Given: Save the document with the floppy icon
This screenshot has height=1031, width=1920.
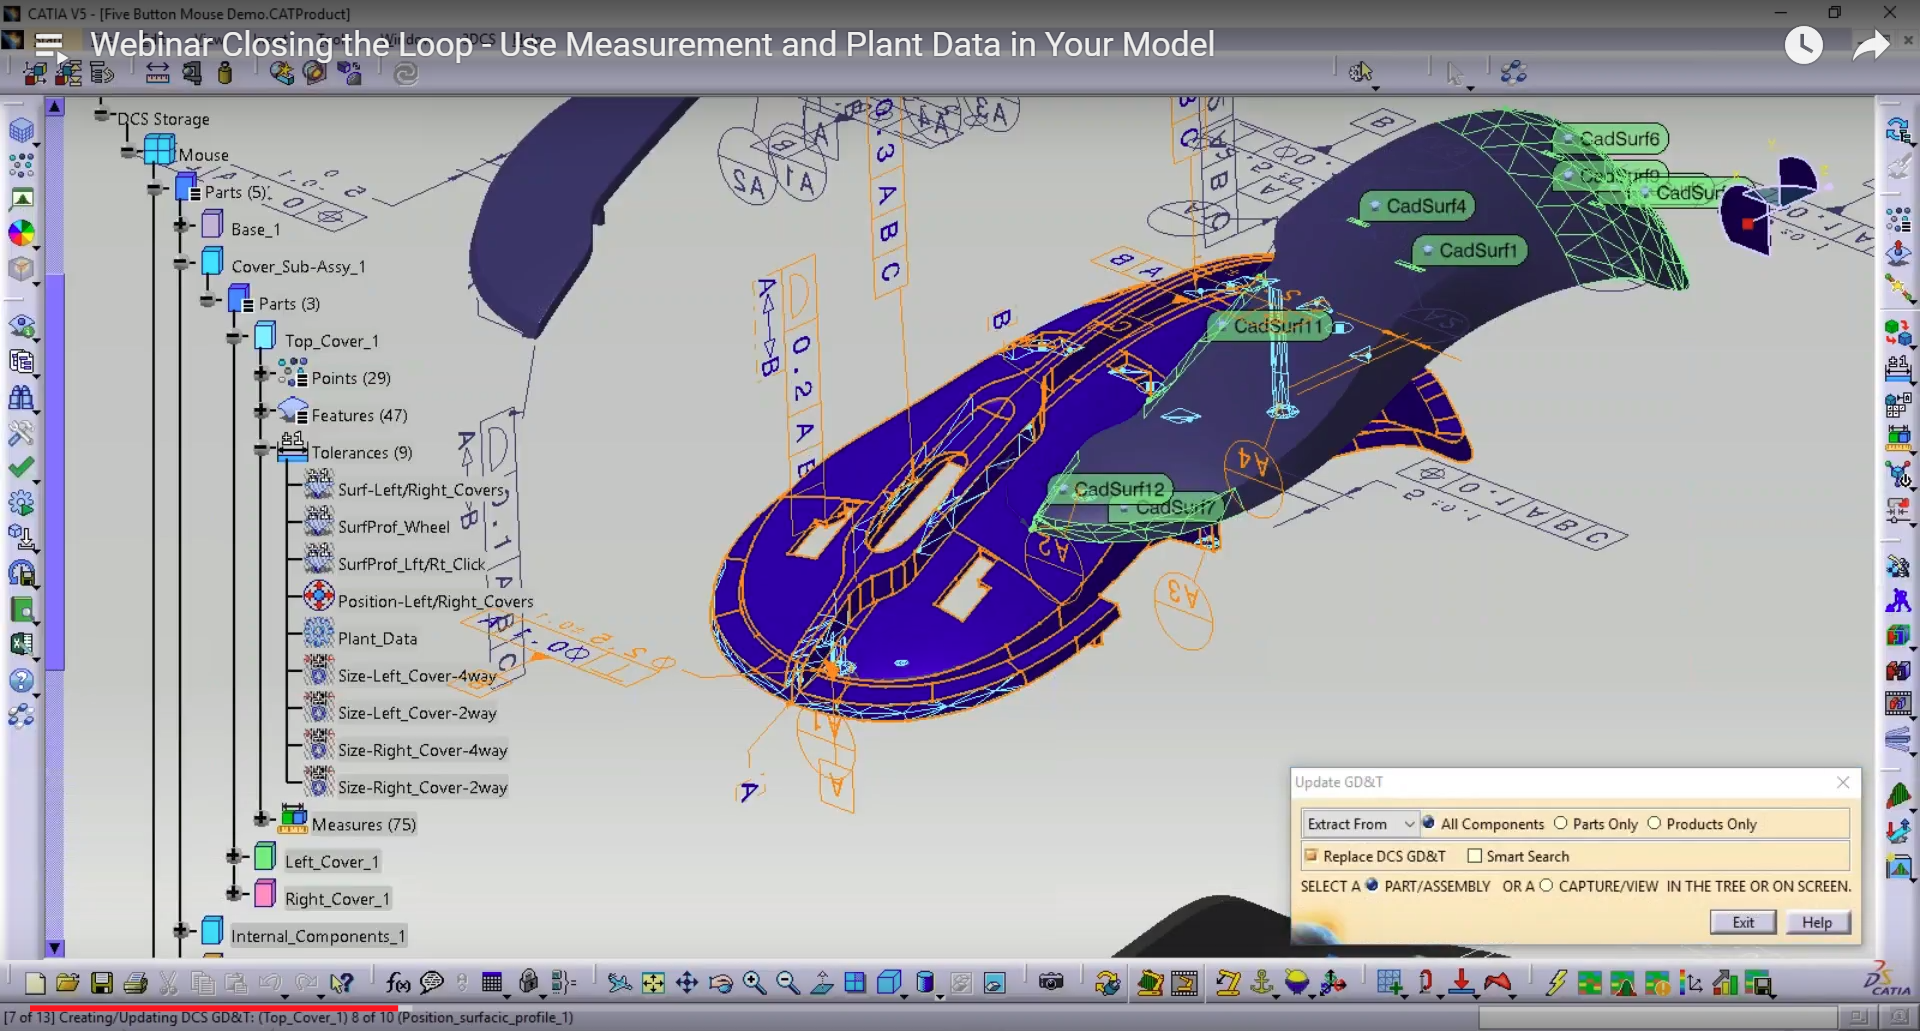Looking at the screenshot, I should coord(102,983).
